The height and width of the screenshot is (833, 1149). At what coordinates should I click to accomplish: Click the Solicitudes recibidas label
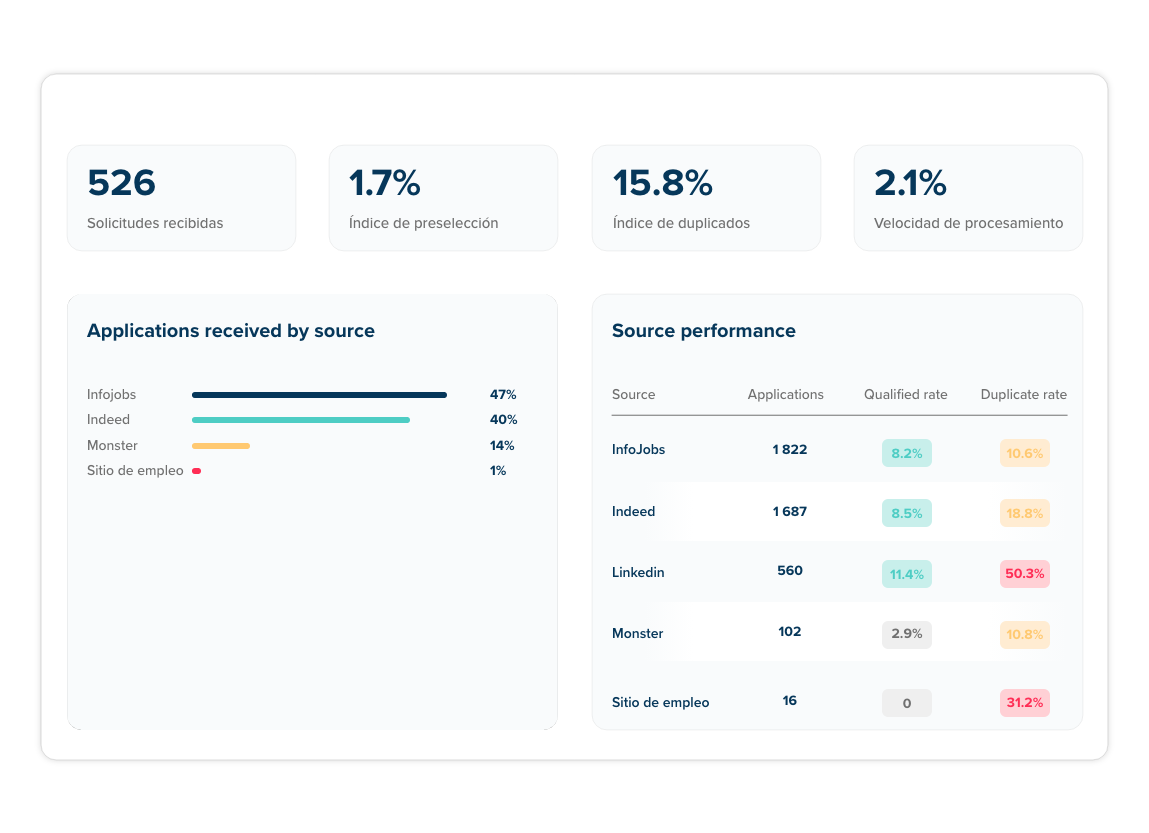pyautogui.click(x=155, y=223)
